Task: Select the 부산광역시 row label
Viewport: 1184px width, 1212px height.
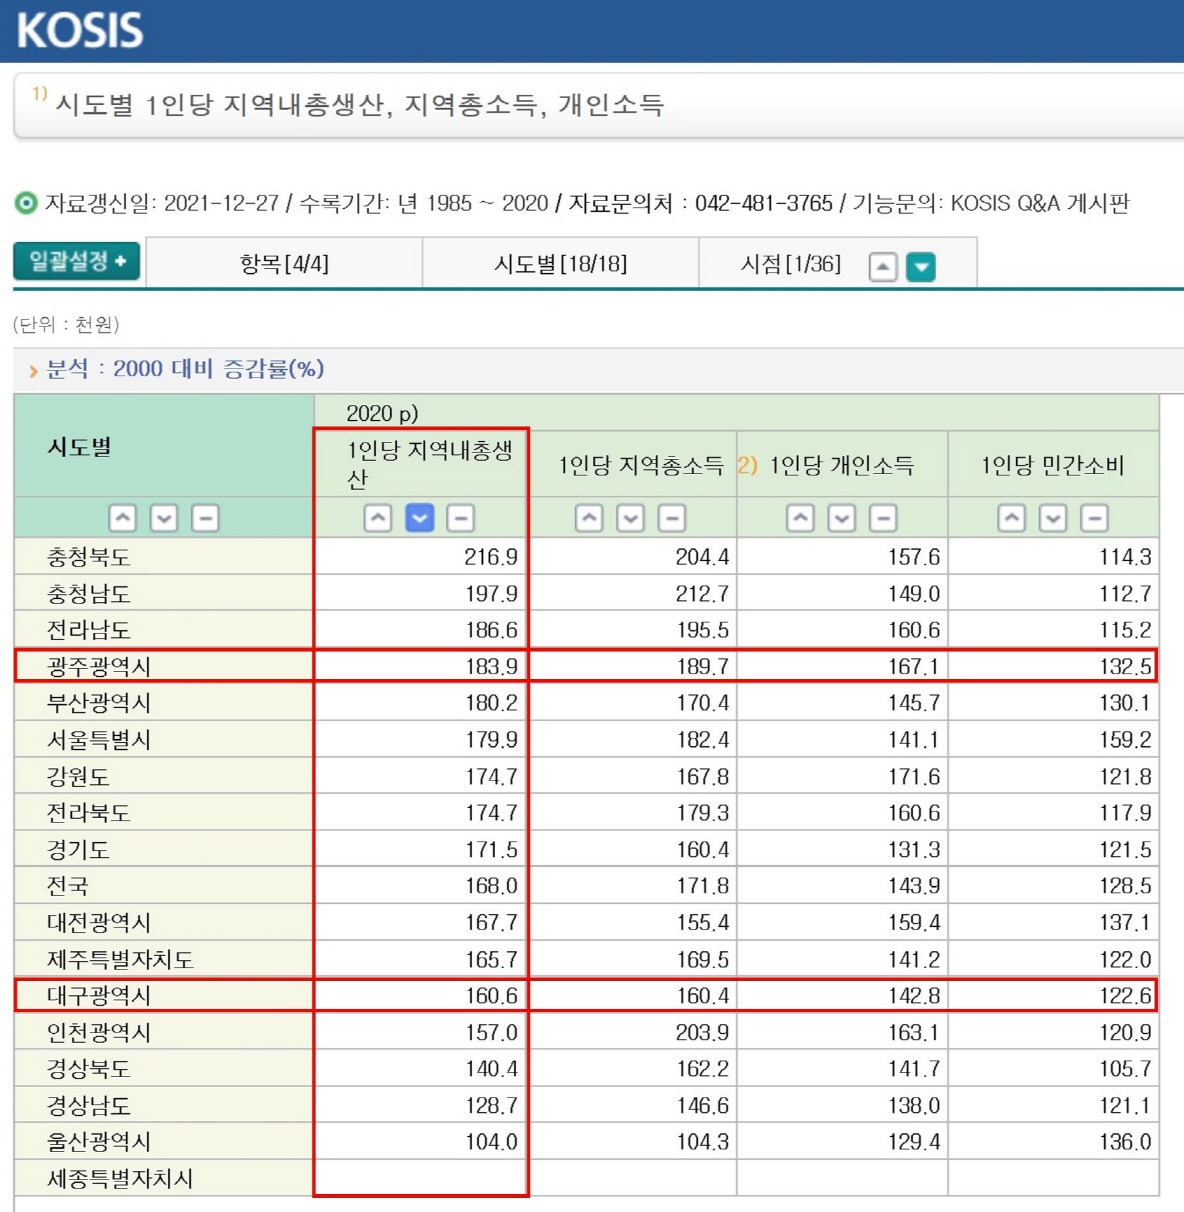Action: (x=99, y=703)
